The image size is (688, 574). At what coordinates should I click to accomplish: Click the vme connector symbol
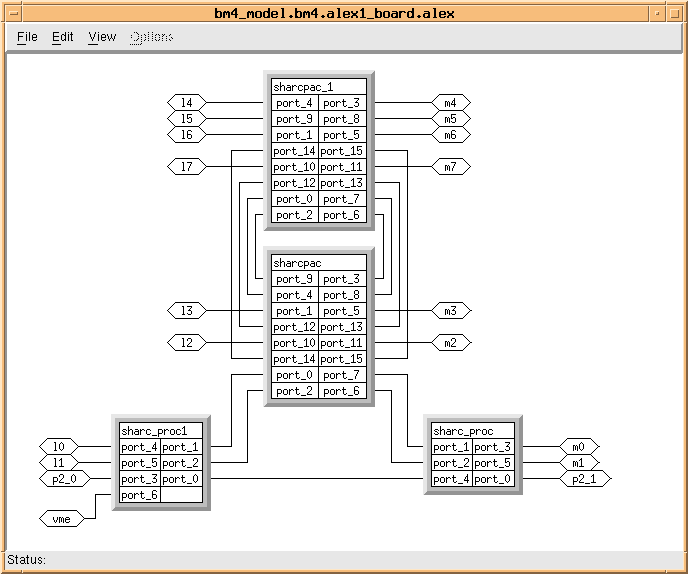pos(58,518)
